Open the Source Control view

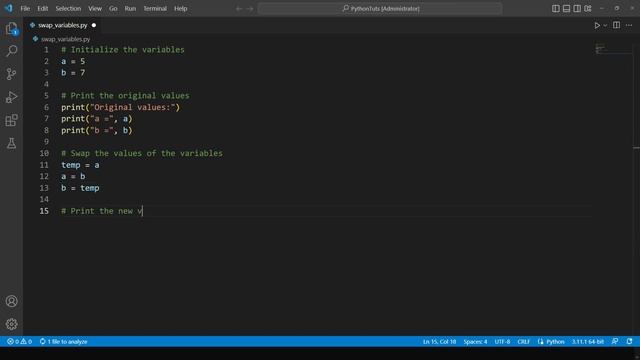(11, 74)
